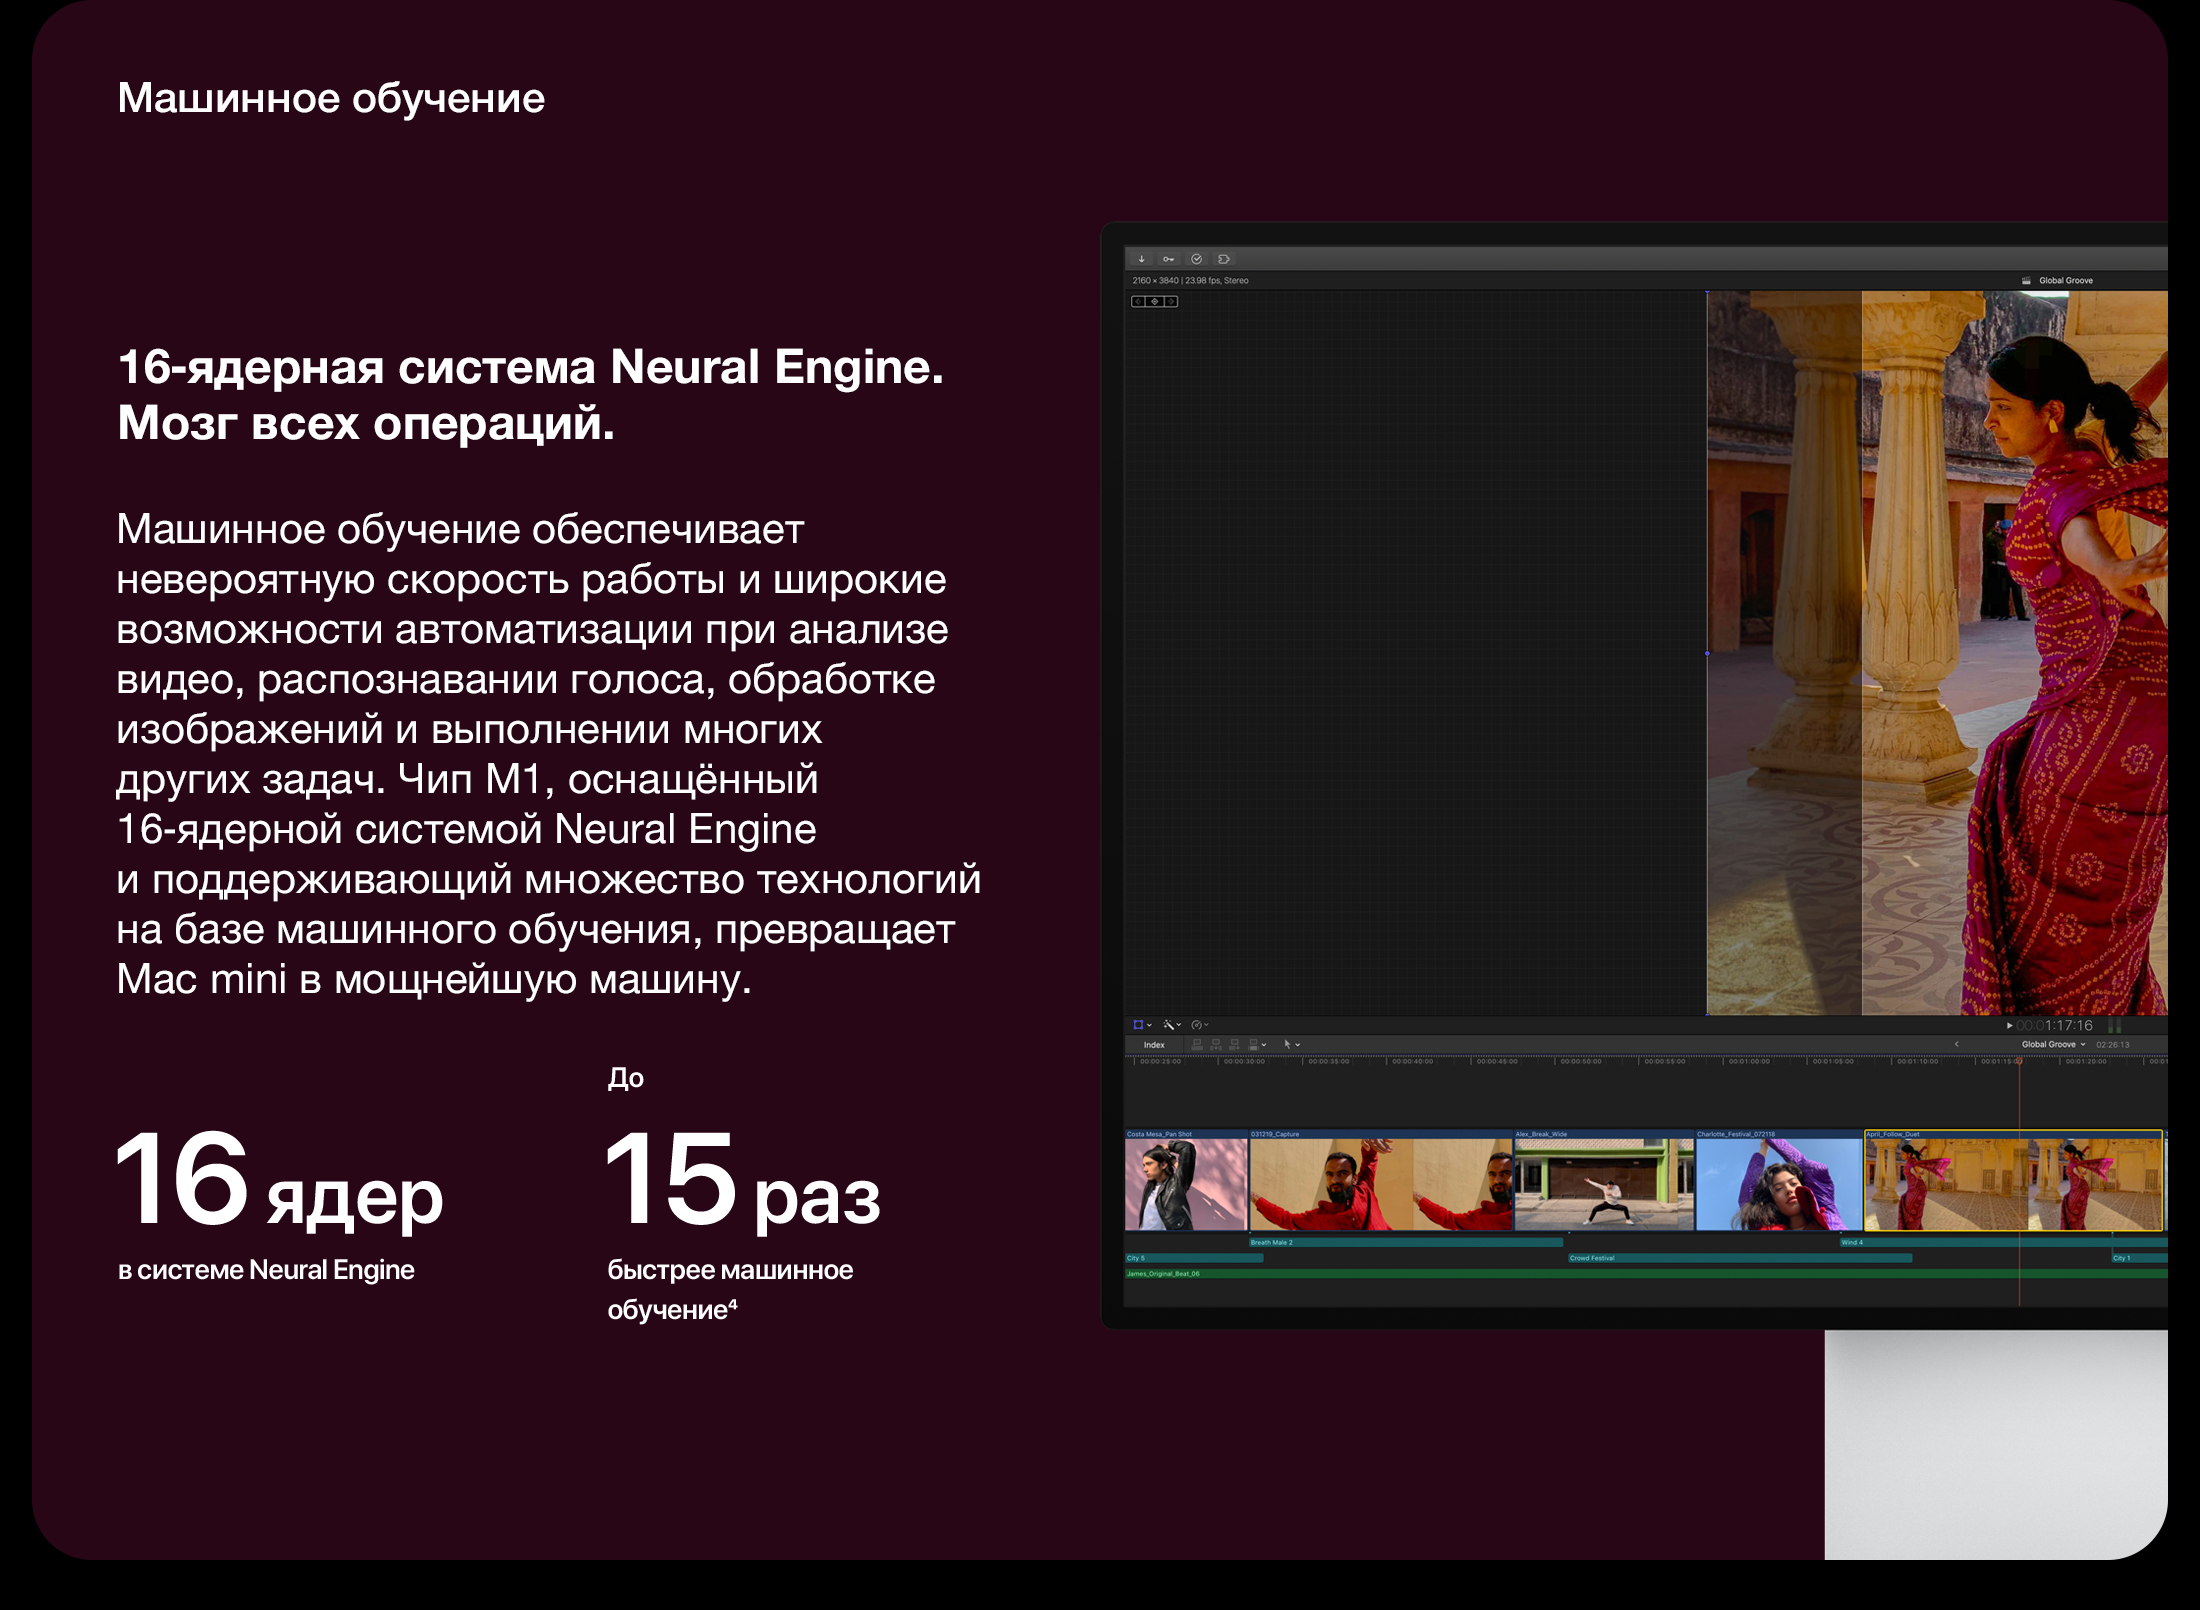Screen dimensions: 2200x1610
Task: Click the insert clip edit icon
Action: (1216, 1044)
